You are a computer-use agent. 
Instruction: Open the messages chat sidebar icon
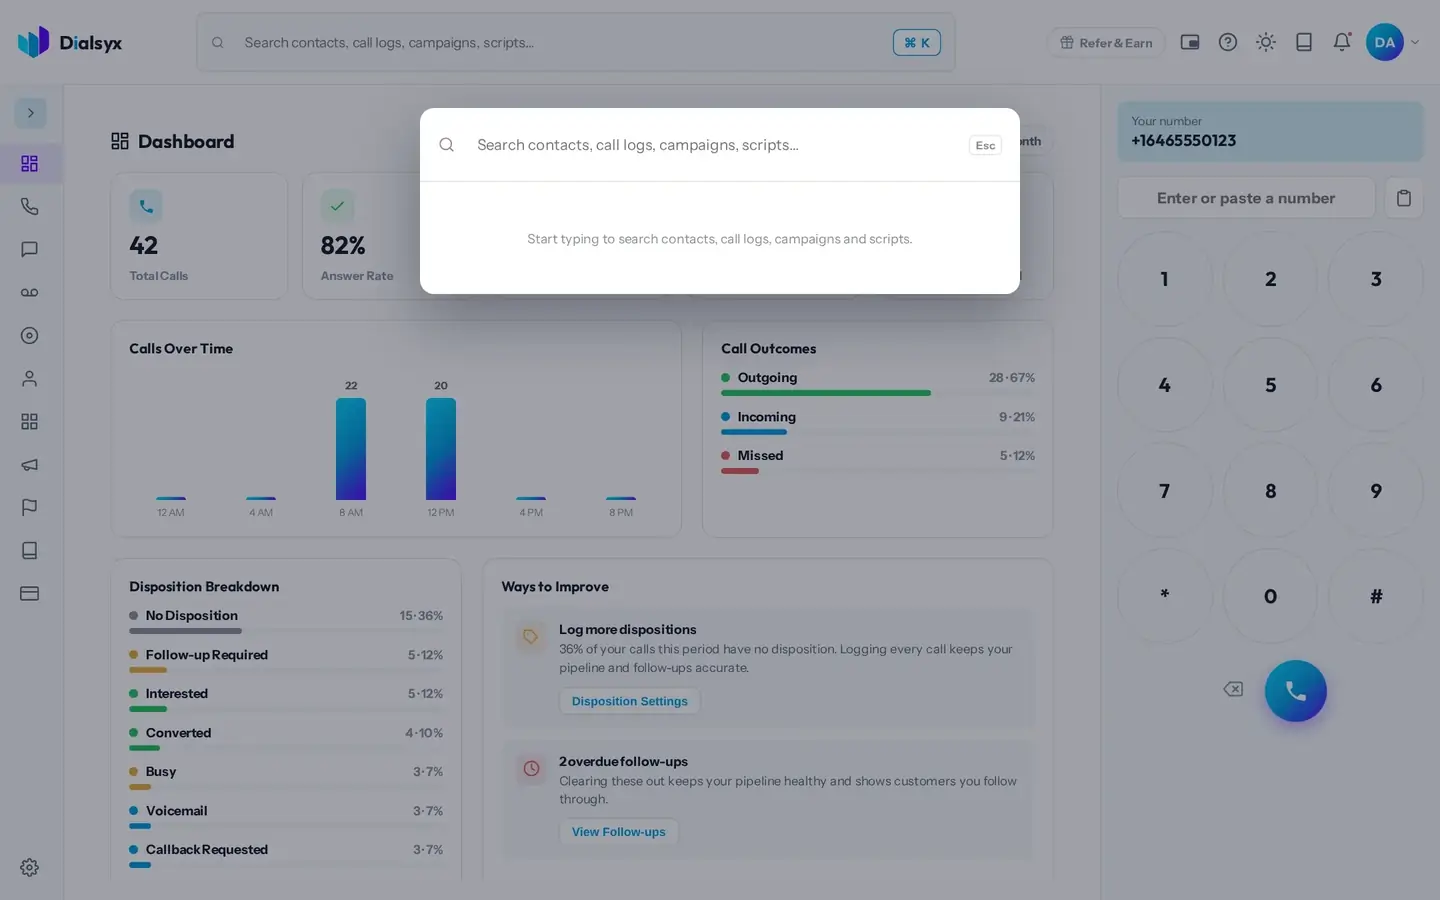tap(29, 249)
